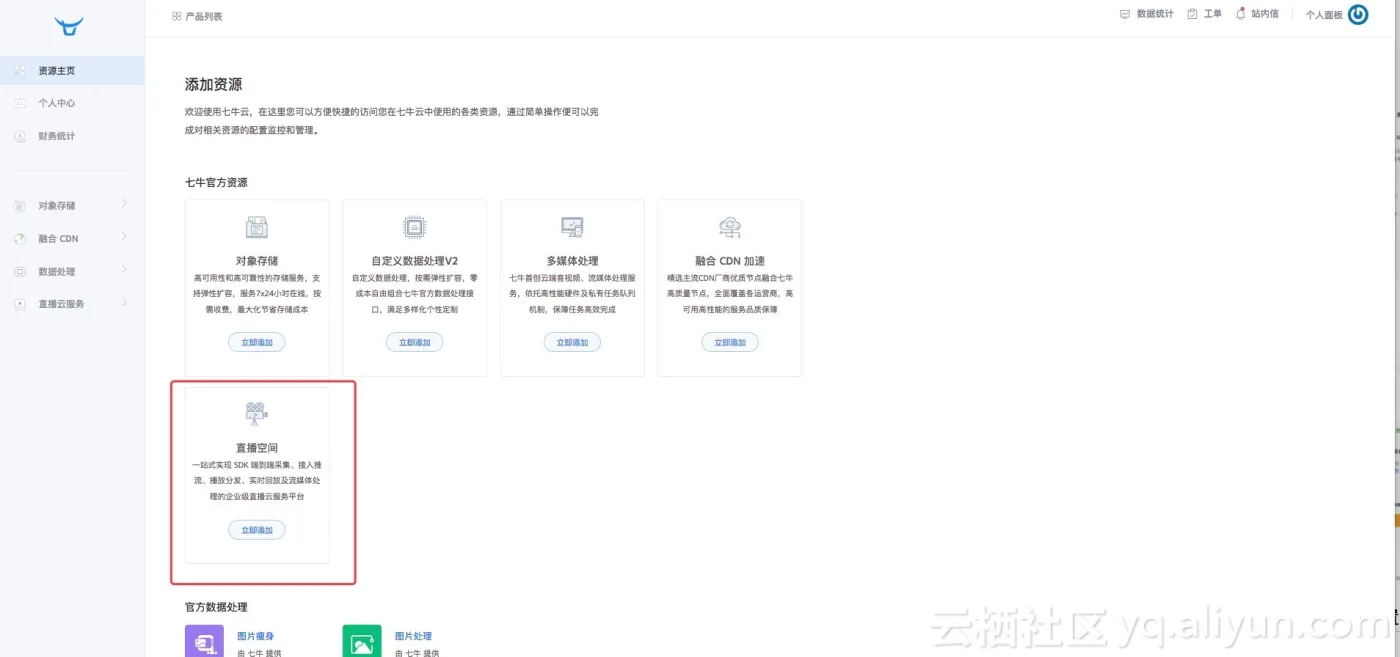This screenshot has height=657, width=1400.
Task: Click the 融合 CDN 加速 card title
Action: (729, 261)
